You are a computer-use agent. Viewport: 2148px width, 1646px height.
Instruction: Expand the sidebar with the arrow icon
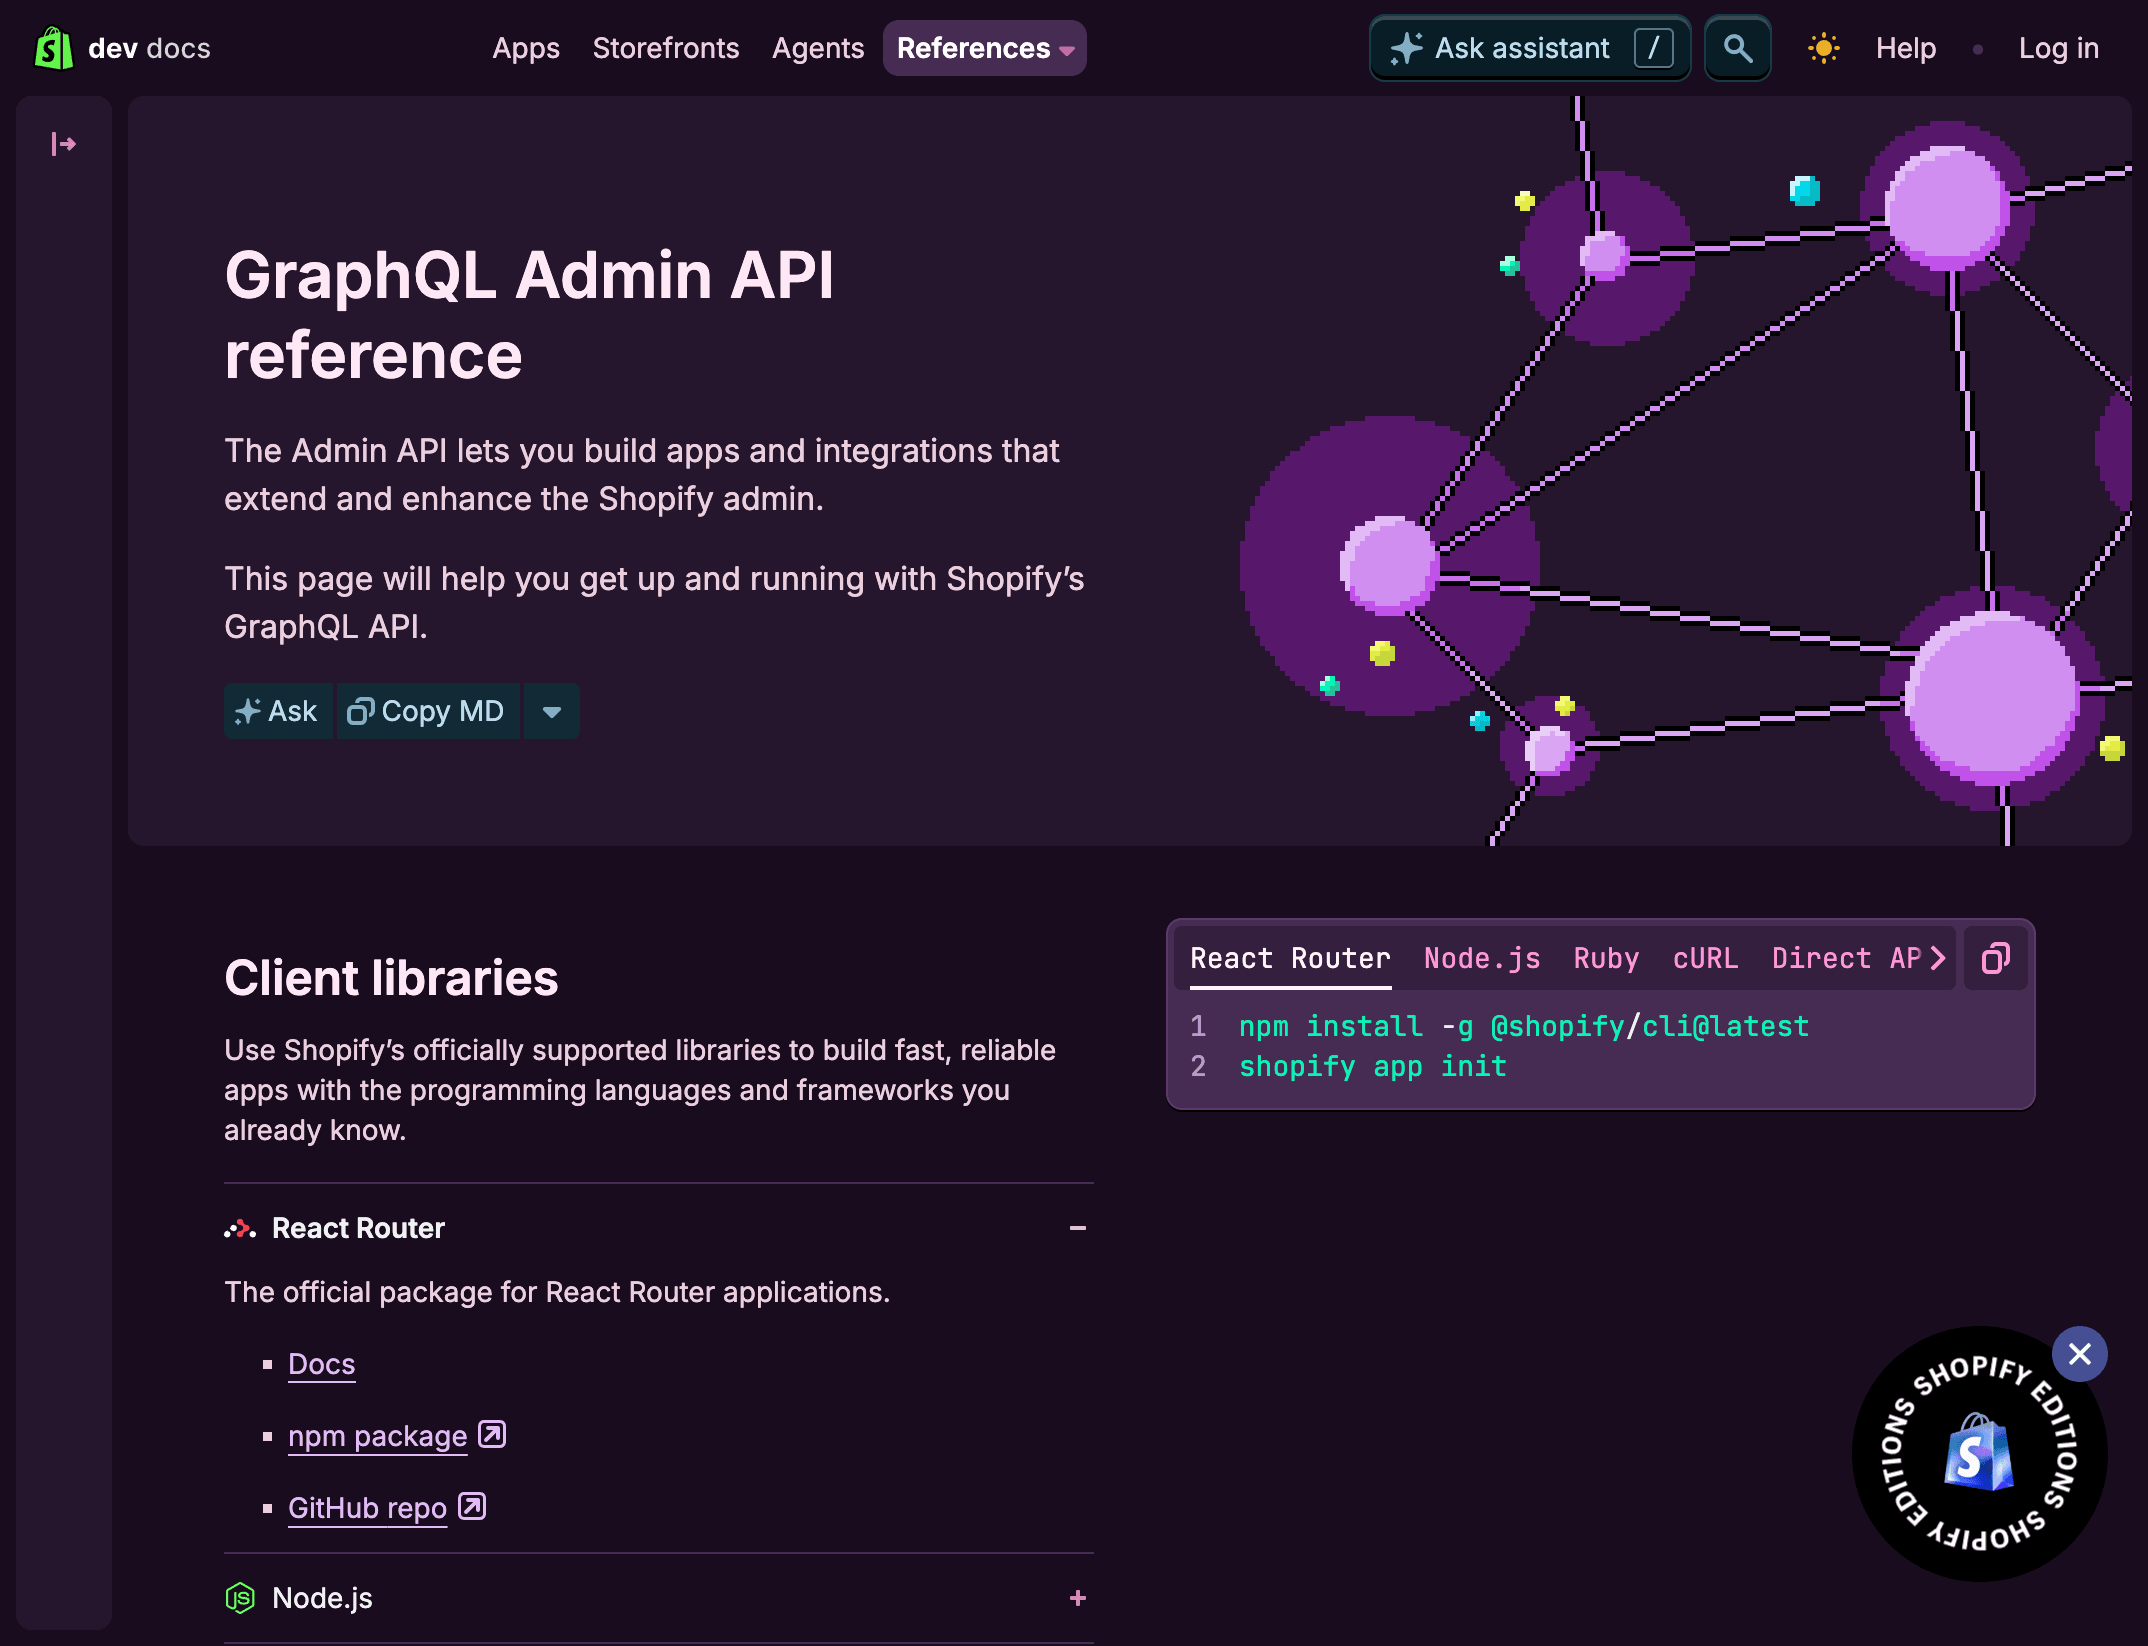[x=64, y=145]
